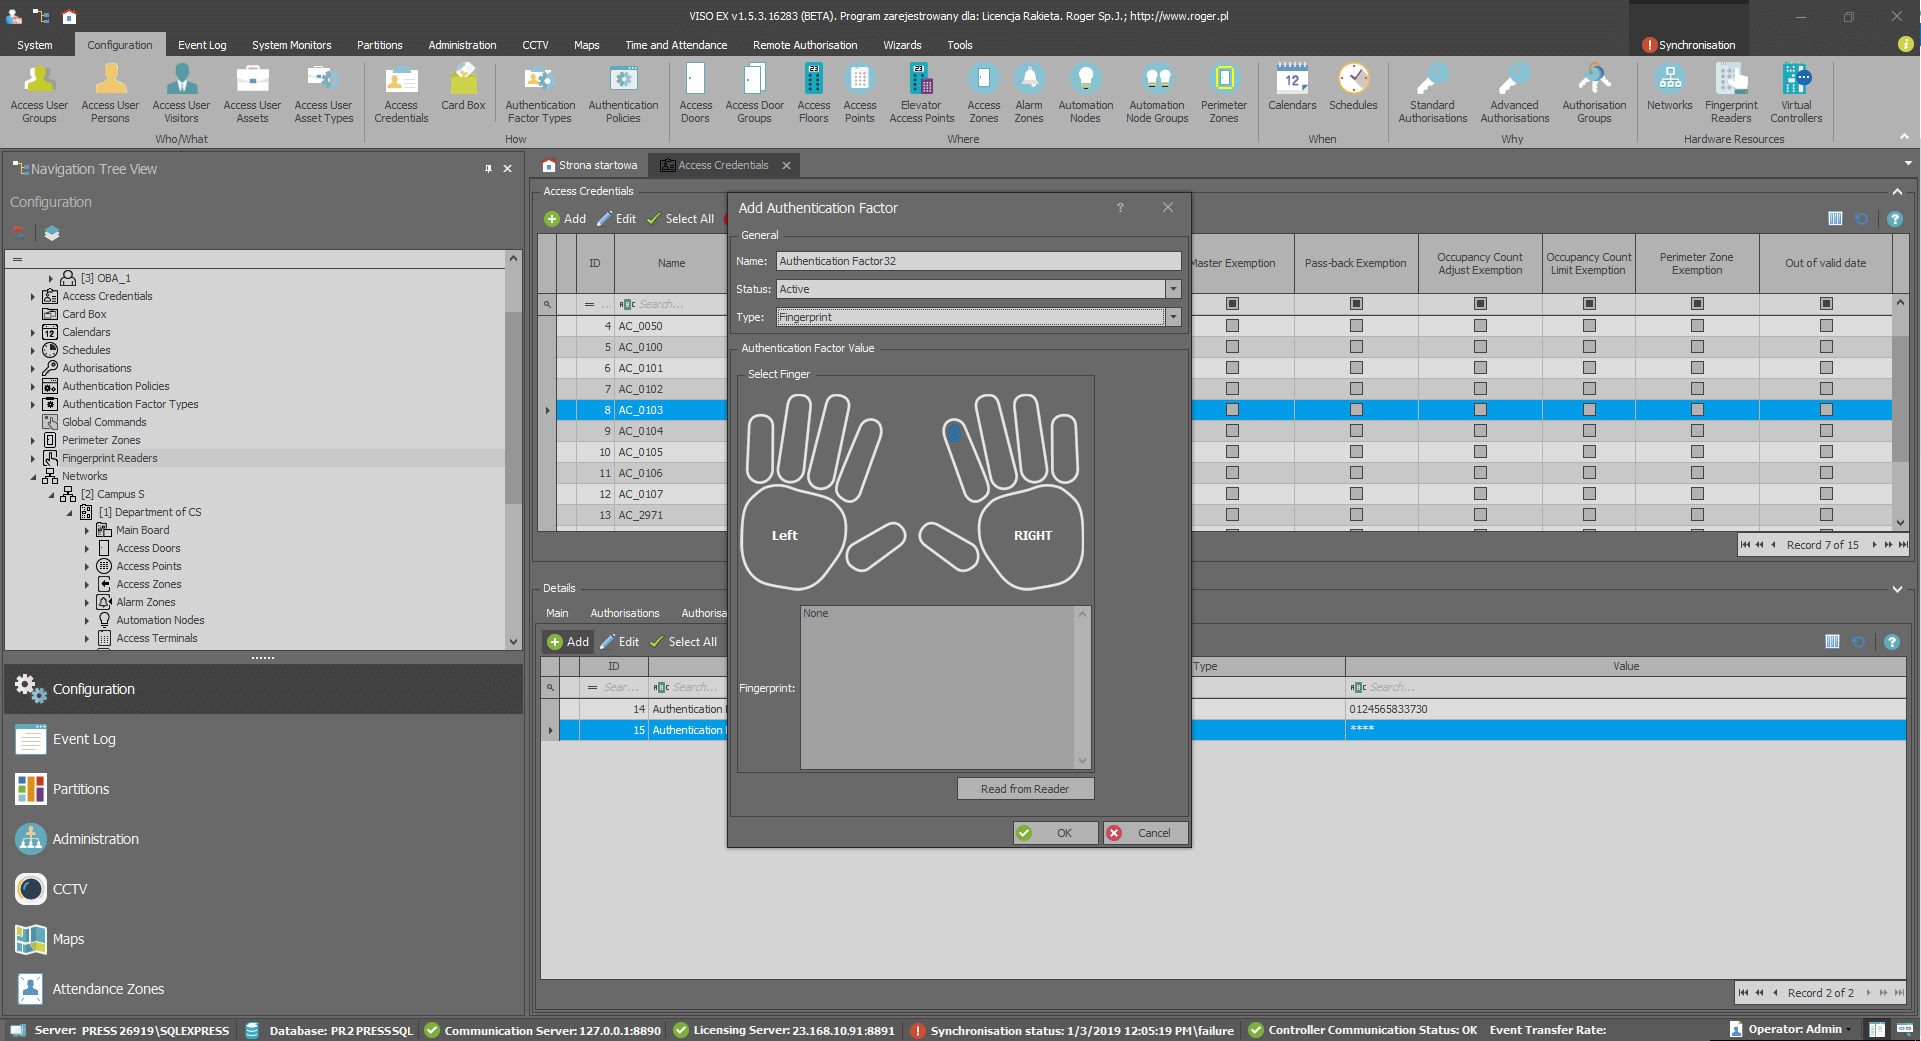Open the Status dropdown in dialog
The image size is (1921, 1041).
pyautogui.click(x=1173, y=289)
